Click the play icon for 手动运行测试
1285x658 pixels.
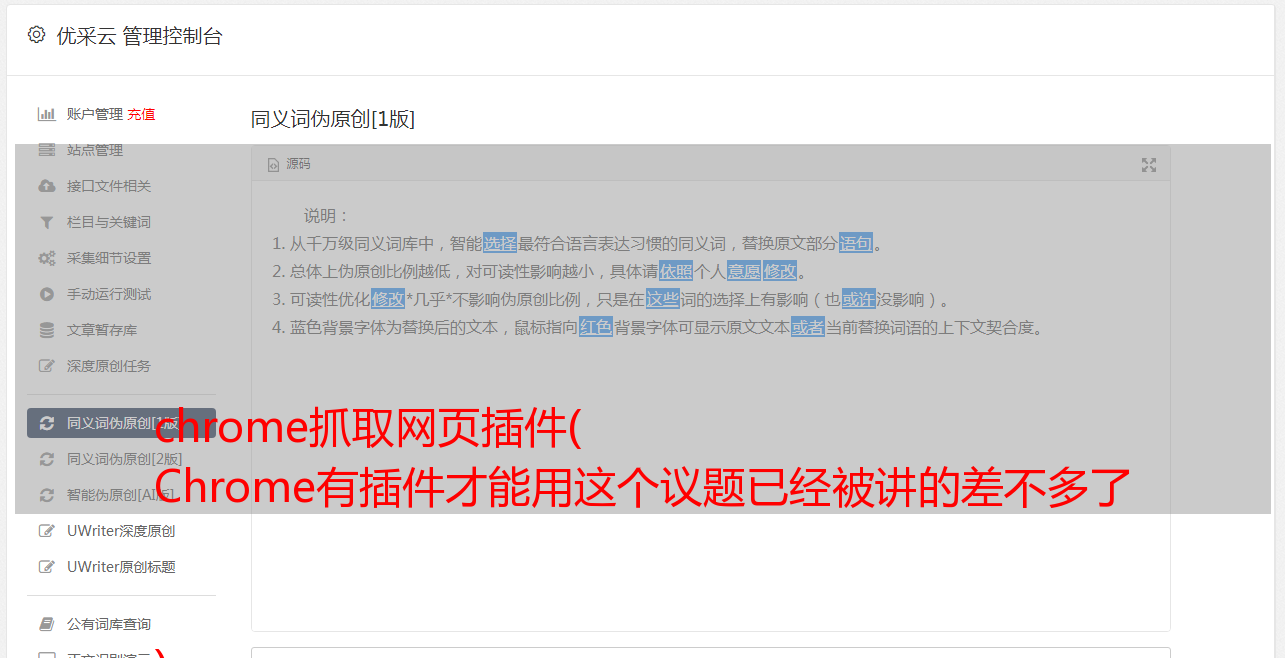click(x=46, y=294)
